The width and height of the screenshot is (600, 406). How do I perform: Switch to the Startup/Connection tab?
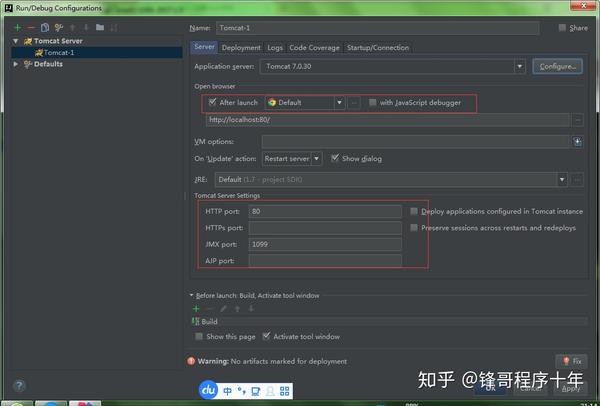[378, 48]
